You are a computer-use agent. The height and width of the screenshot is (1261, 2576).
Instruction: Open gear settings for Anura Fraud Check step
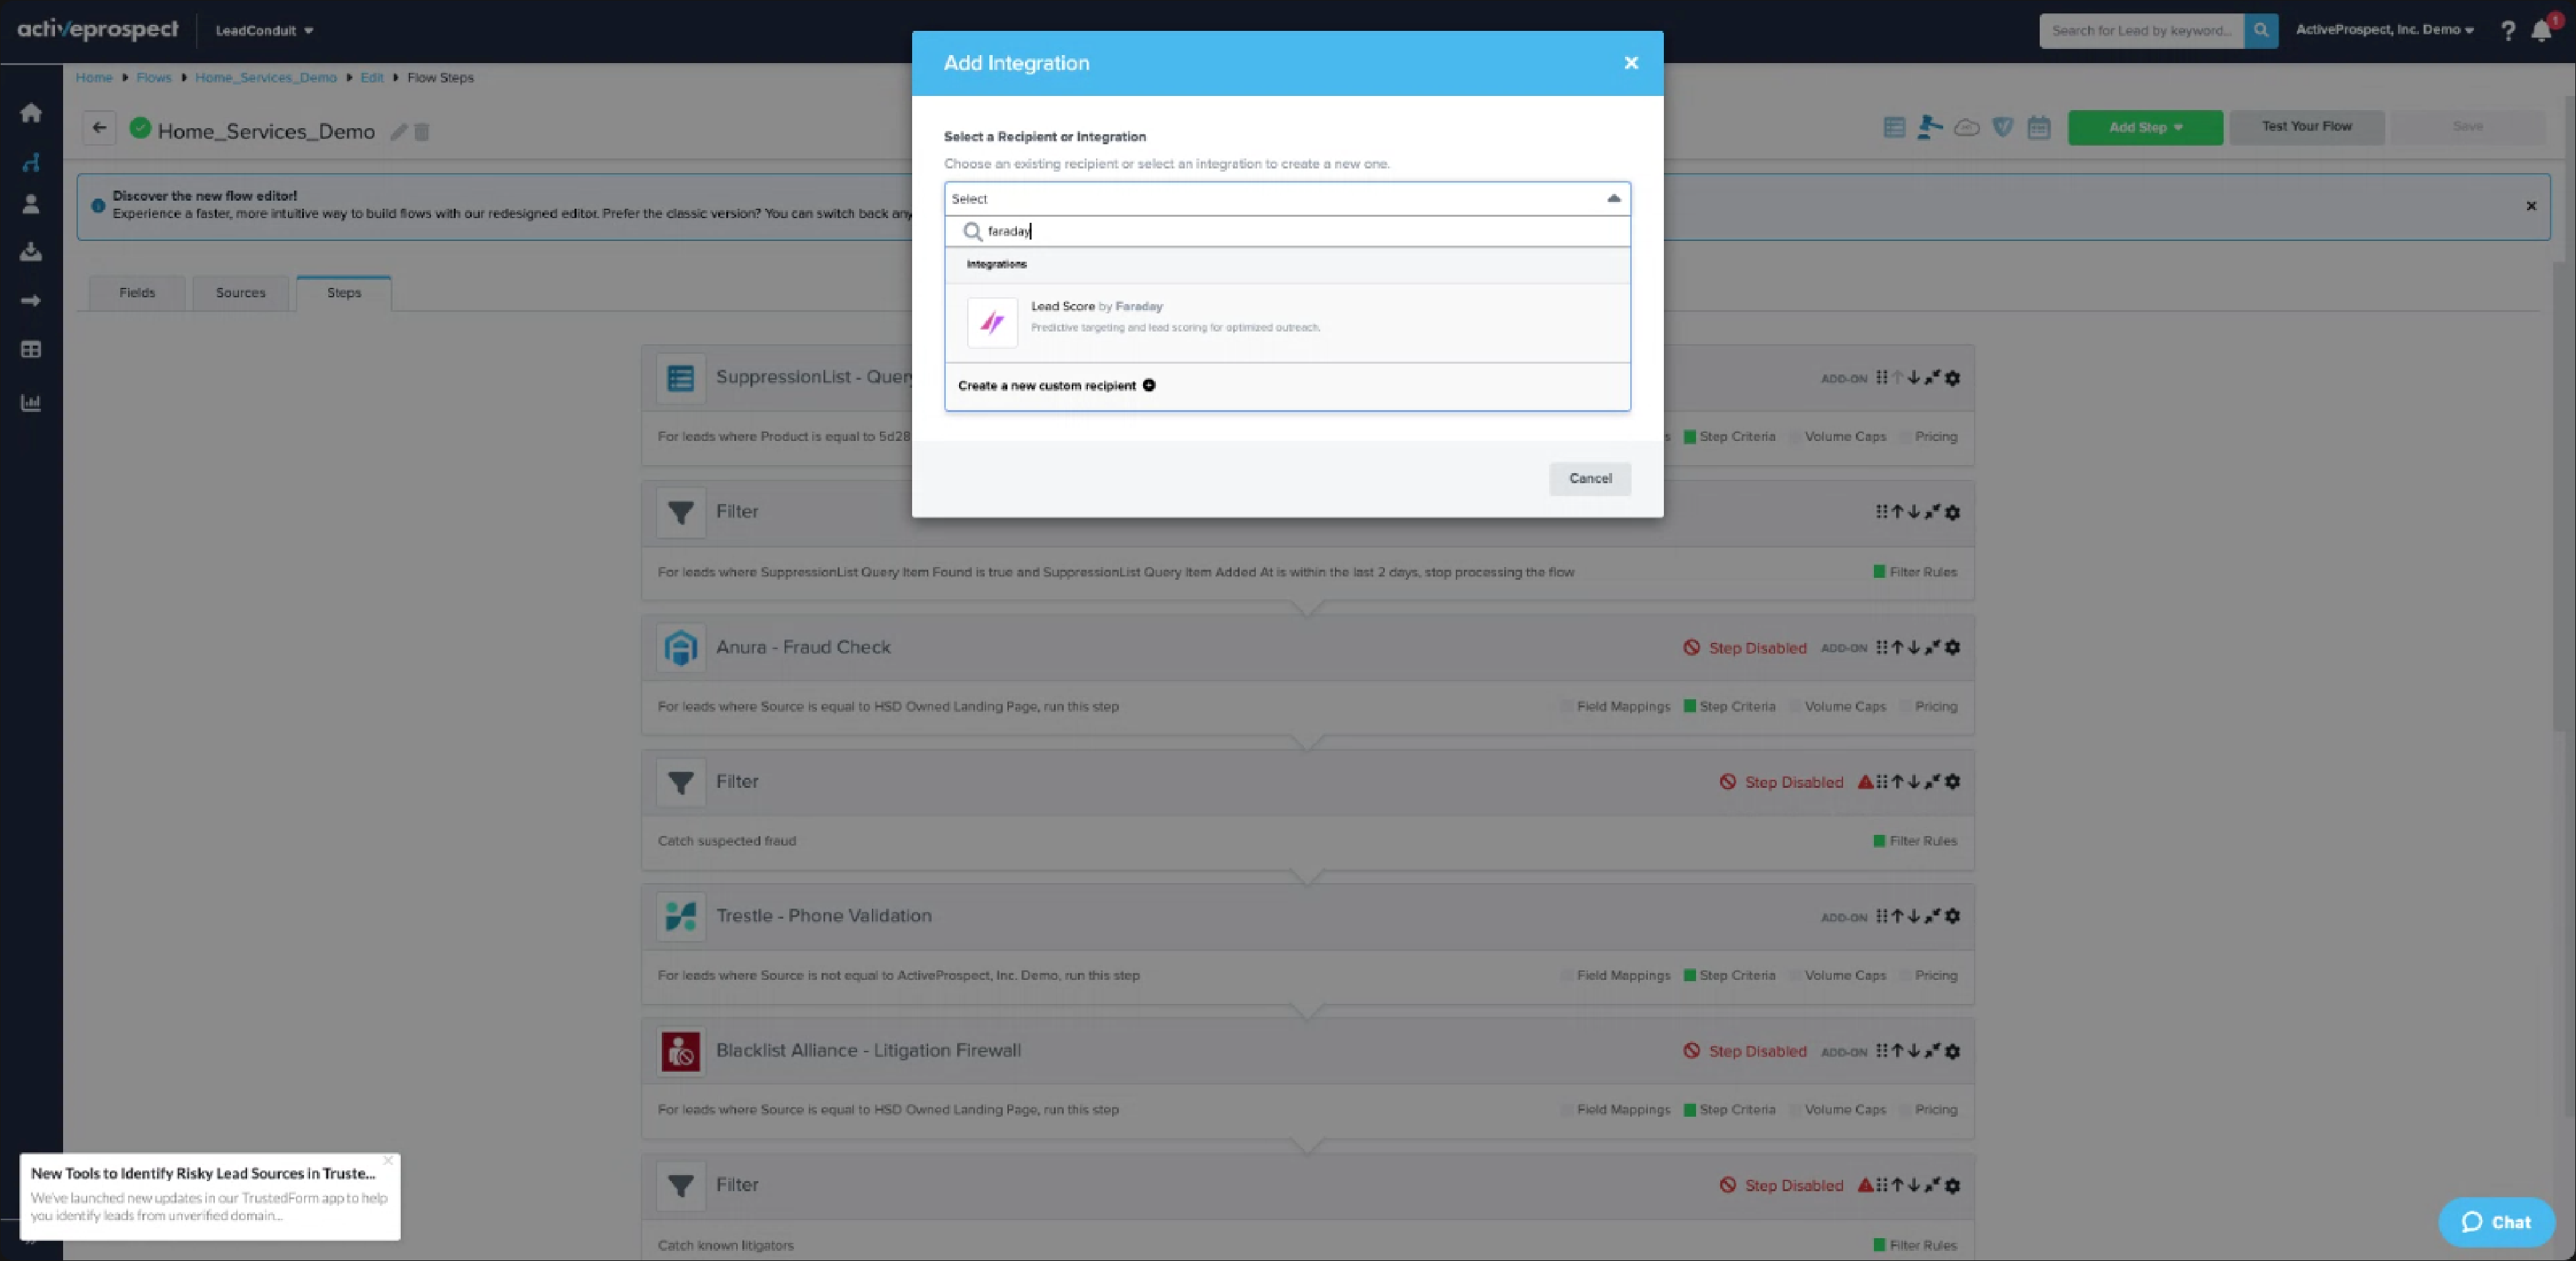(x=1953, y=648)
